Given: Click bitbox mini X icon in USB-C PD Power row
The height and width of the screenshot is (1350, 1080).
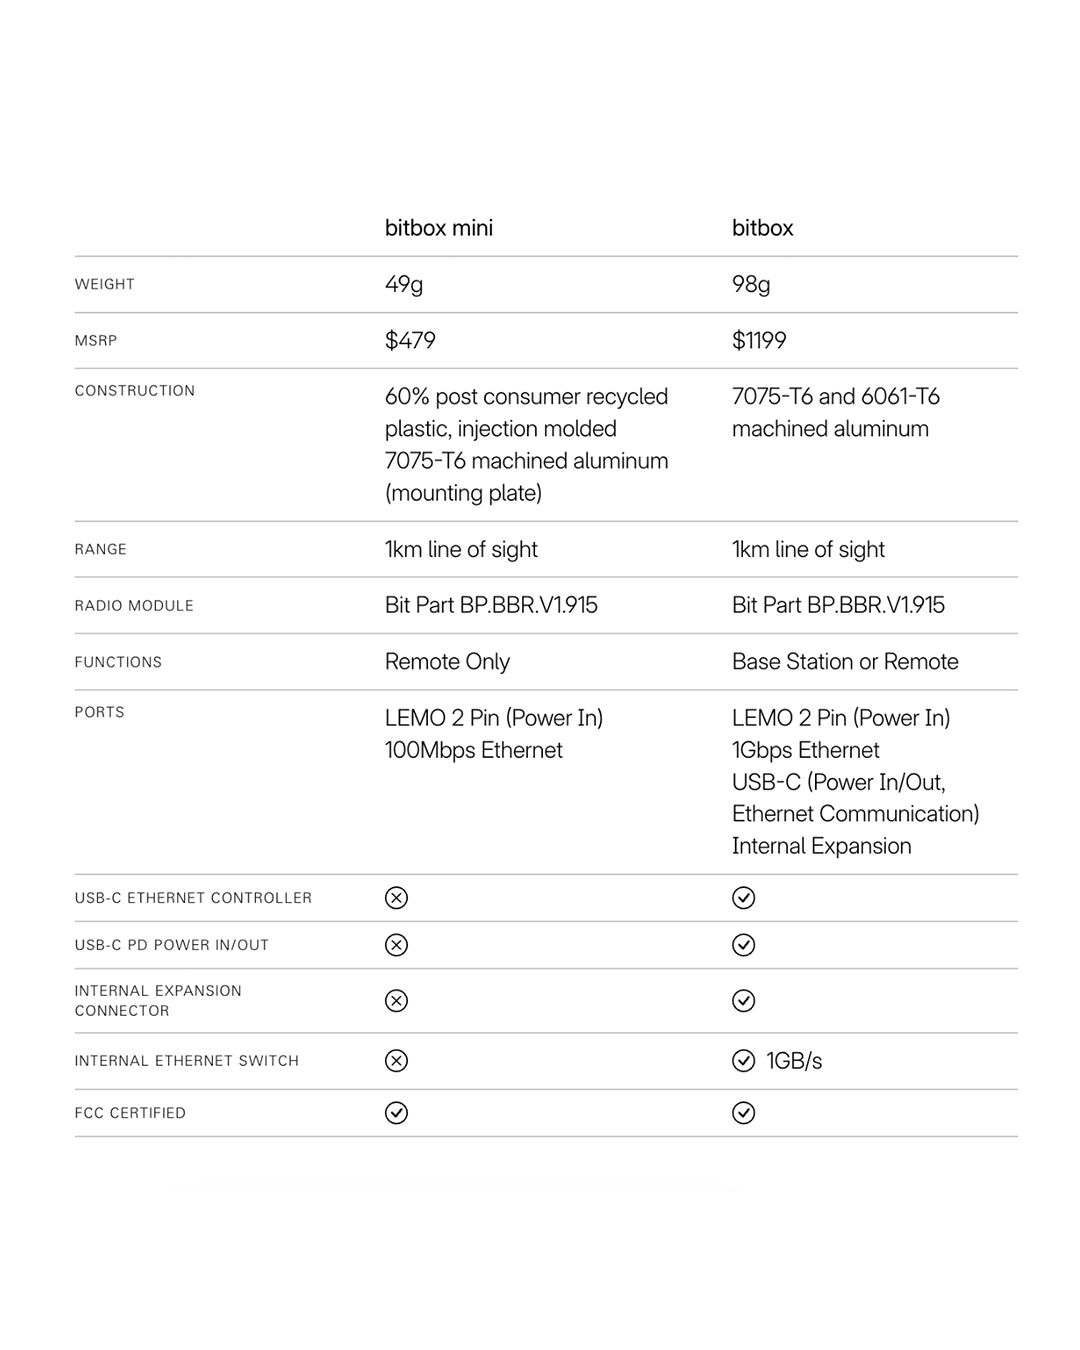Looking at the screenshot, I should (x=396, y=945).
